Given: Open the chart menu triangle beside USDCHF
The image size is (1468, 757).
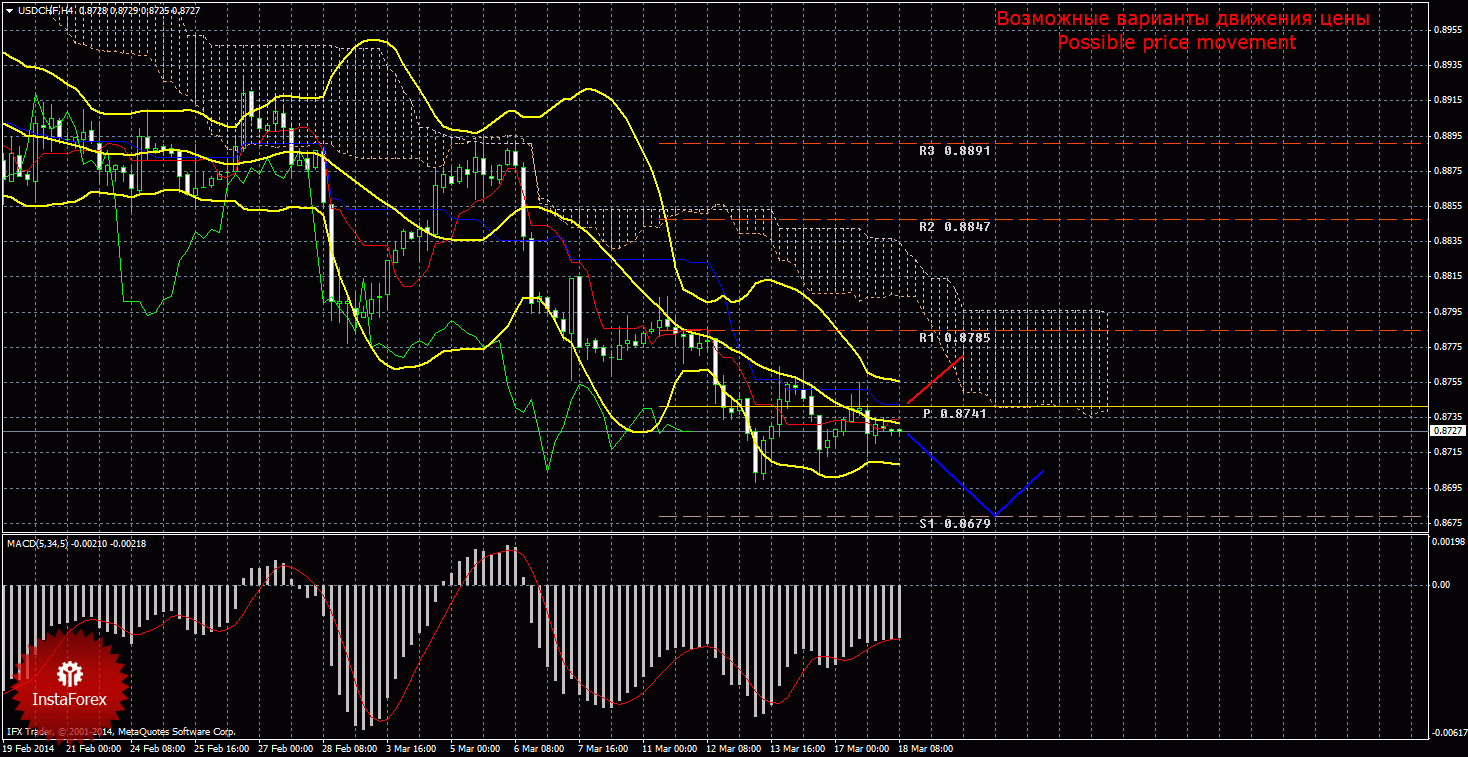Looking at the screenshot, I should [9, 9].
